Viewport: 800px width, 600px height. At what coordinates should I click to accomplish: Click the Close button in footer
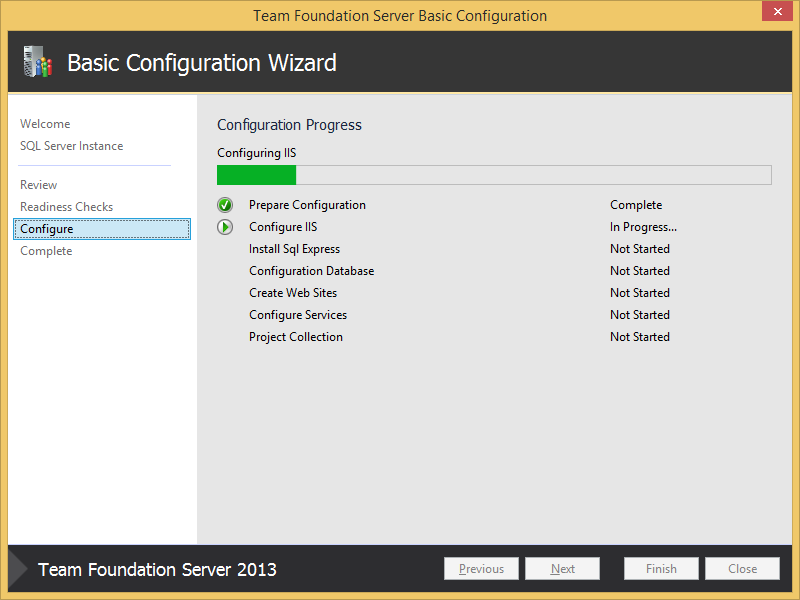click(742, 569)
